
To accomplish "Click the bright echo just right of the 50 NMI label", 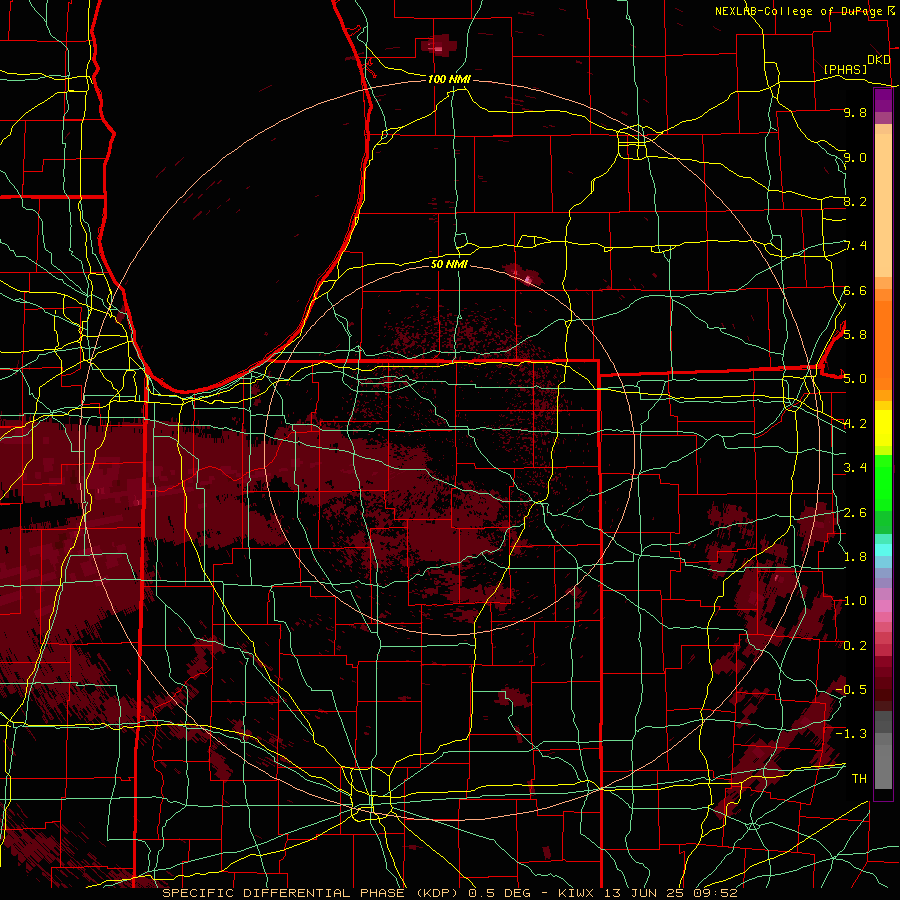I will coord(525,276).
